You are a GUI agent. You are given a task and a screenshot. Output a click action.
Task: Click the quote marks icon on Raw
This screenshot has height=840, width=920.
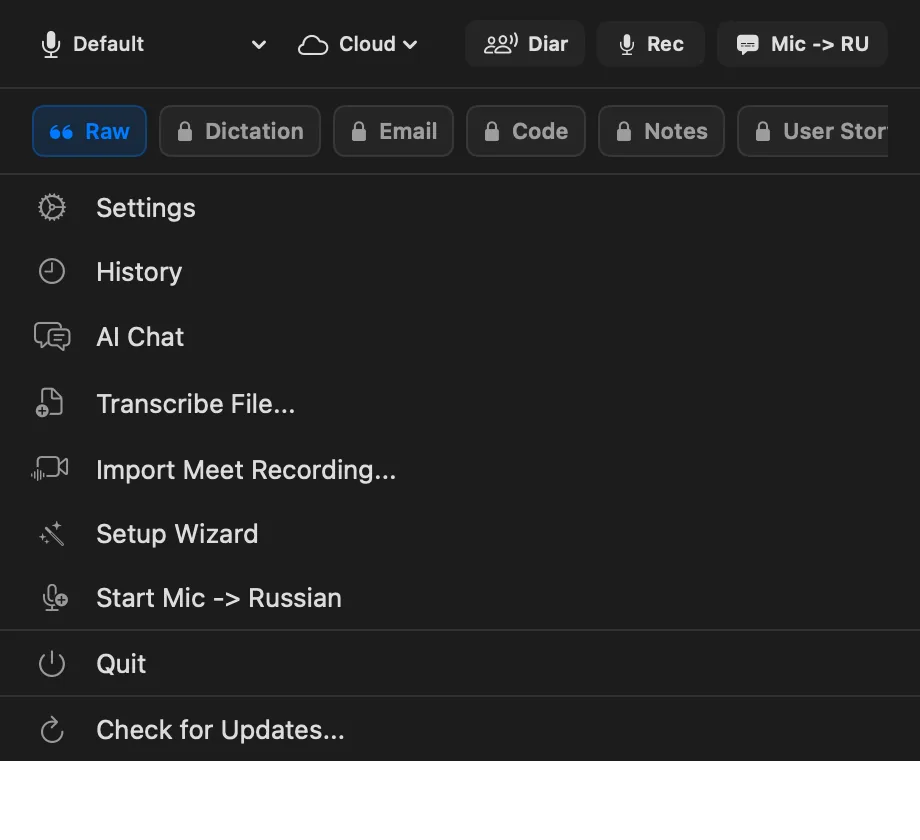(61, 133)
